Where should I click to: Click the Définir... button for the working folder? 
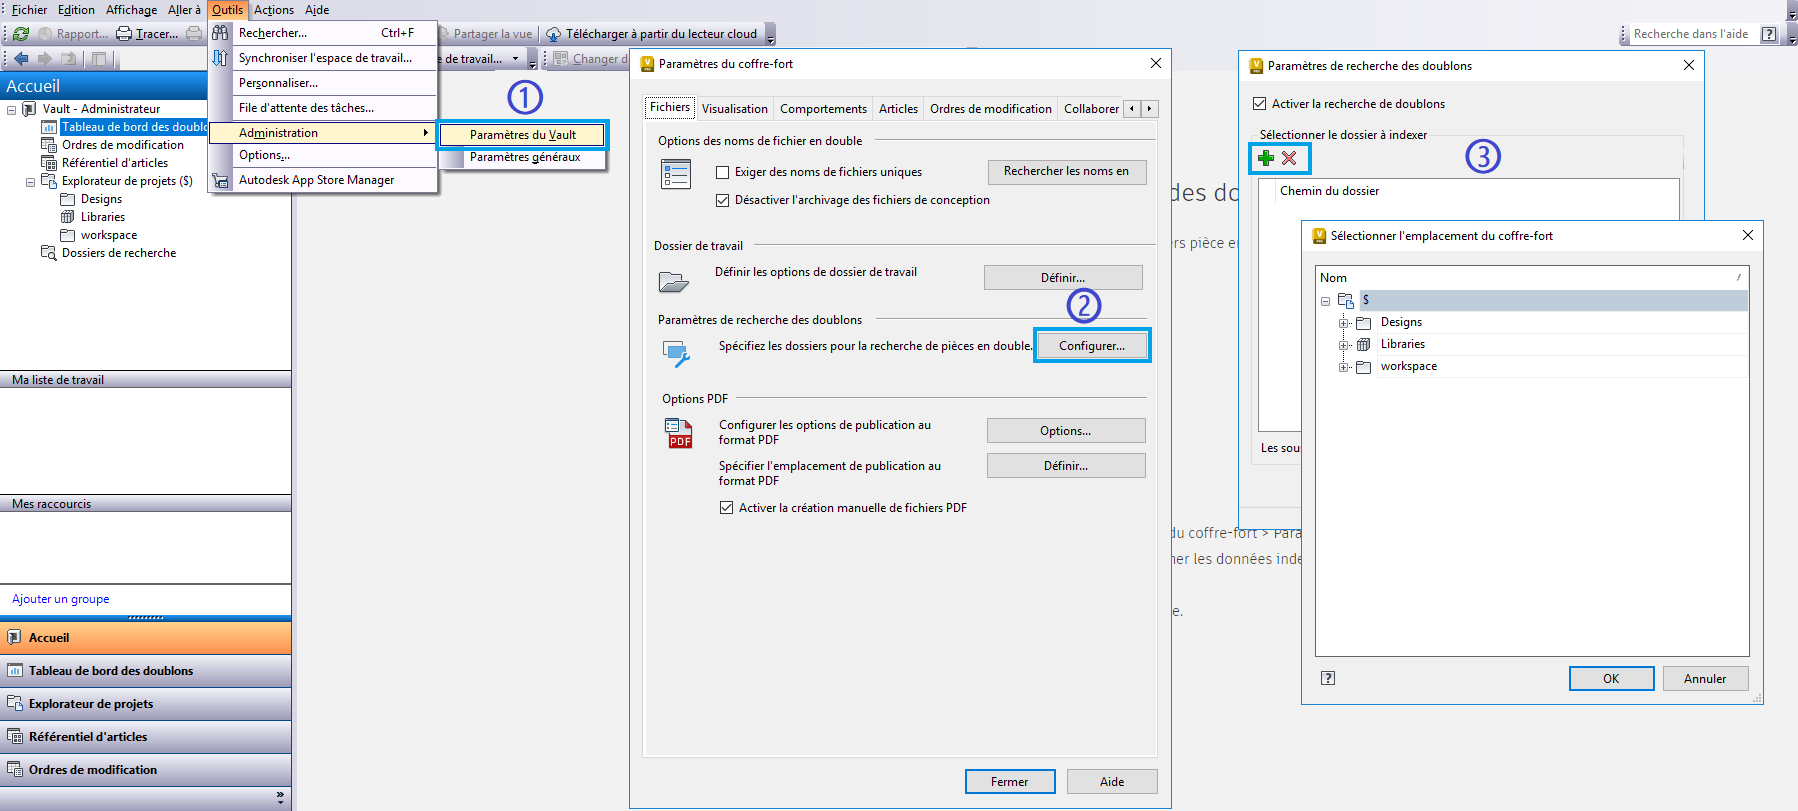[x=1063, y=278]
